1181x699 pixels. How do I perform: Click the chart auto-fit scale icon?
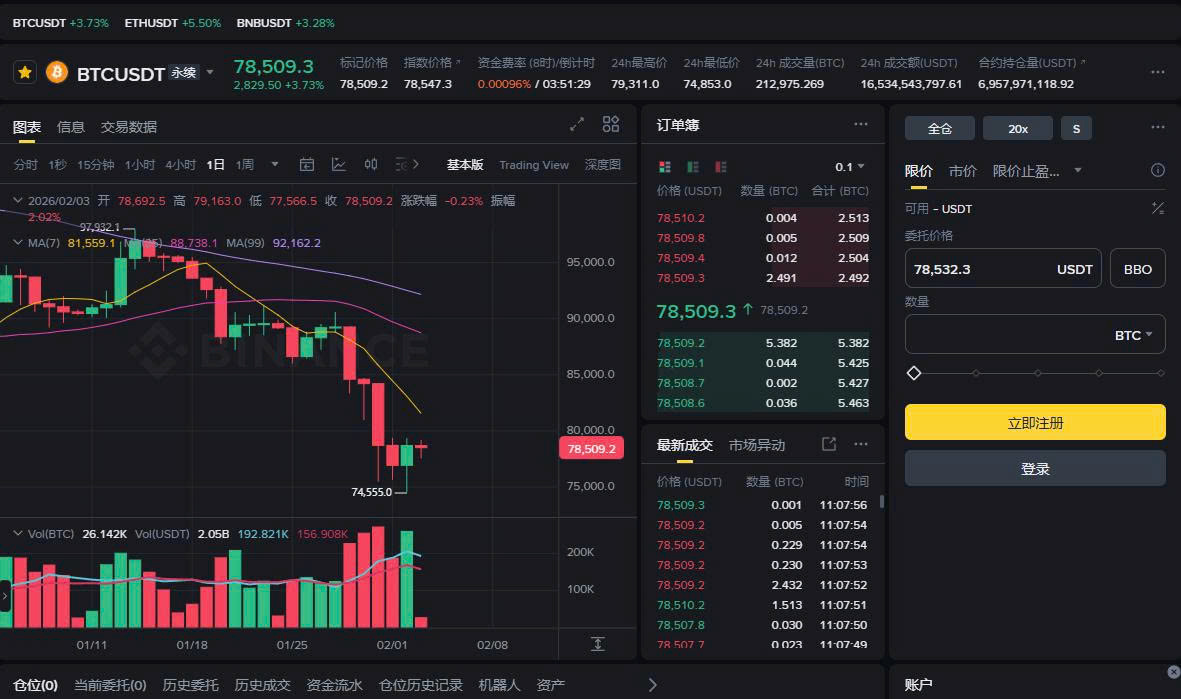pos(597,644)
